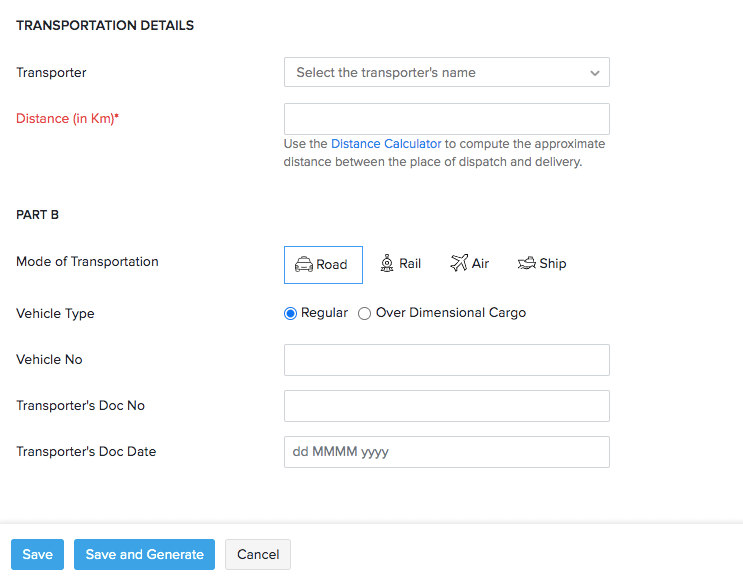This screenshot has height=583, width=743.
Task: Pick the Air mode label
Action: 481,264
